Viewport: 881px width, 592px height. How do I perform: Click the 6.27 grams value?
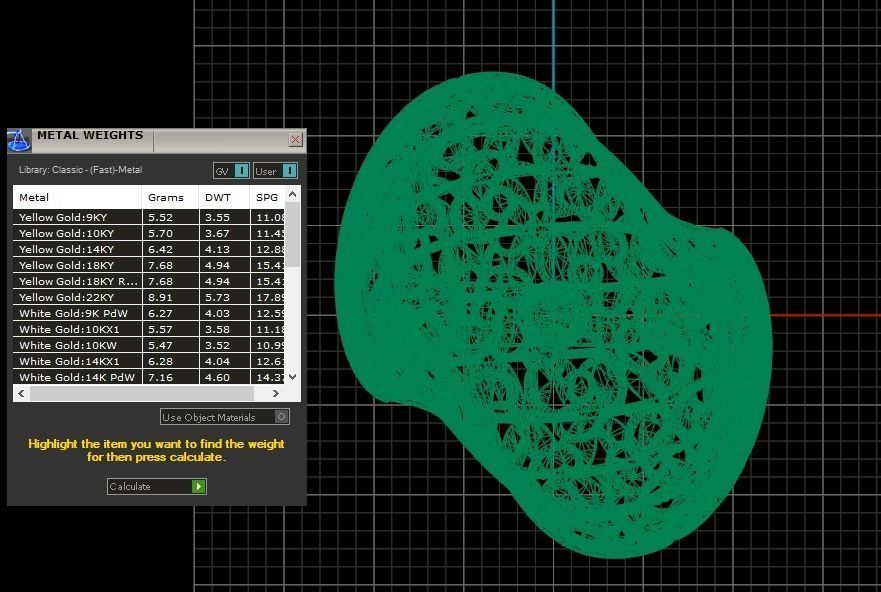160,313
